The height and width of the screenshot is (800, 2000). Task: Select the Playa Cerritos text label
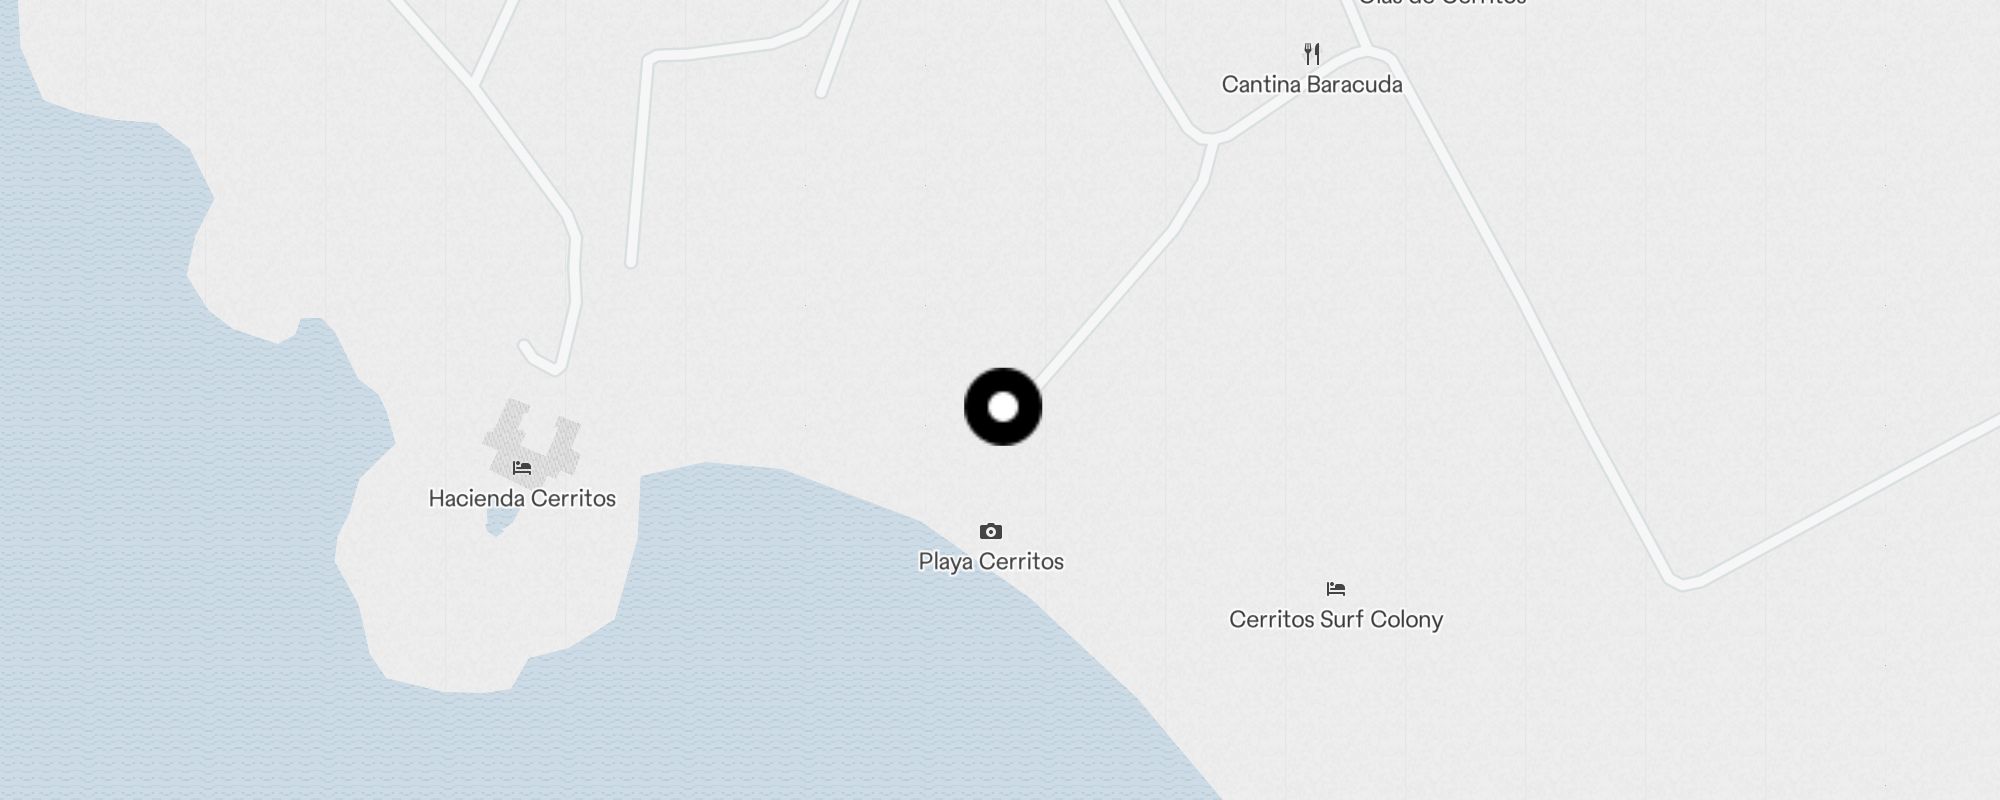[x=991, y=562]
